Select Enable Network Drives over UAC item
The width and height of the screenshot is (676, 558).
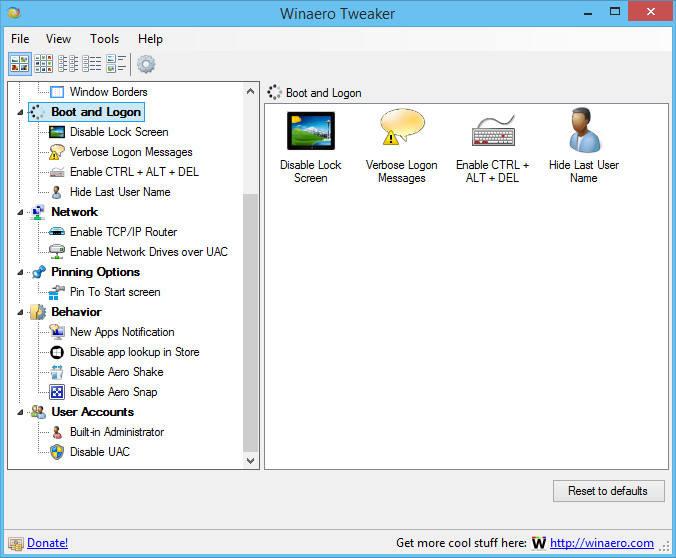click(149, 252)
